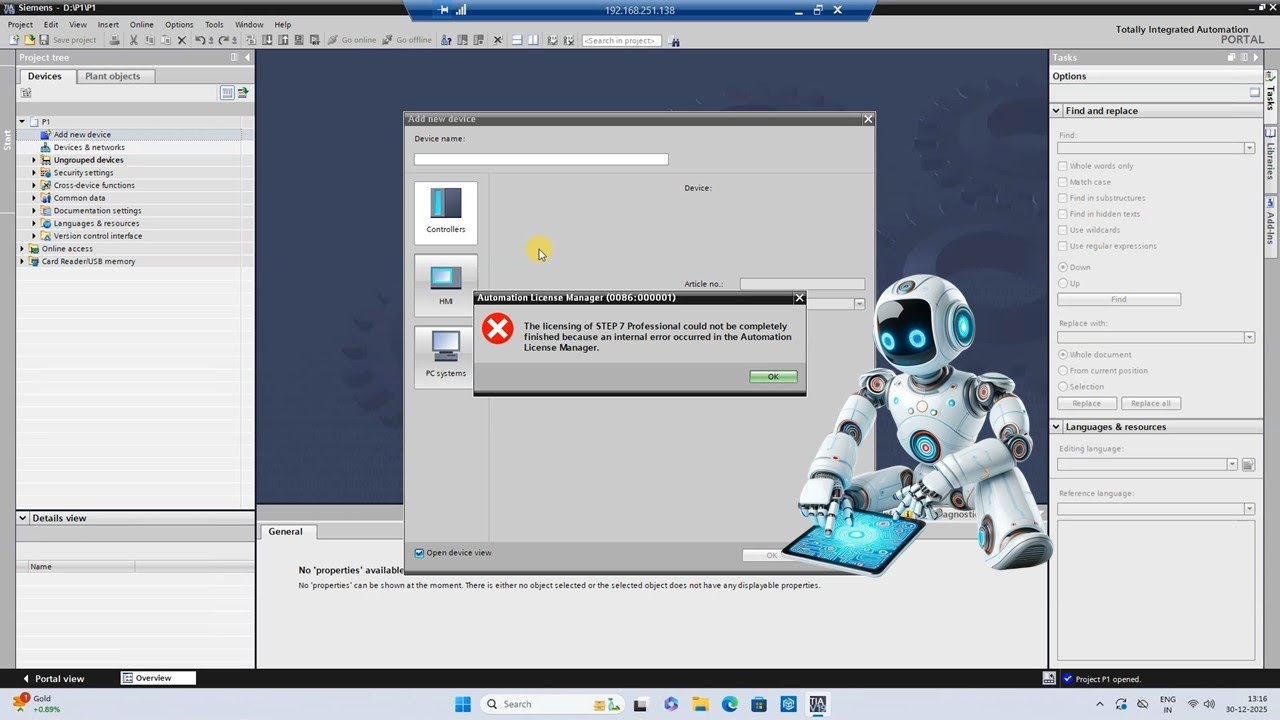This screenshot has height=720, width=1280.
Task: Expand the Common data node
Action: pos(33,198)
